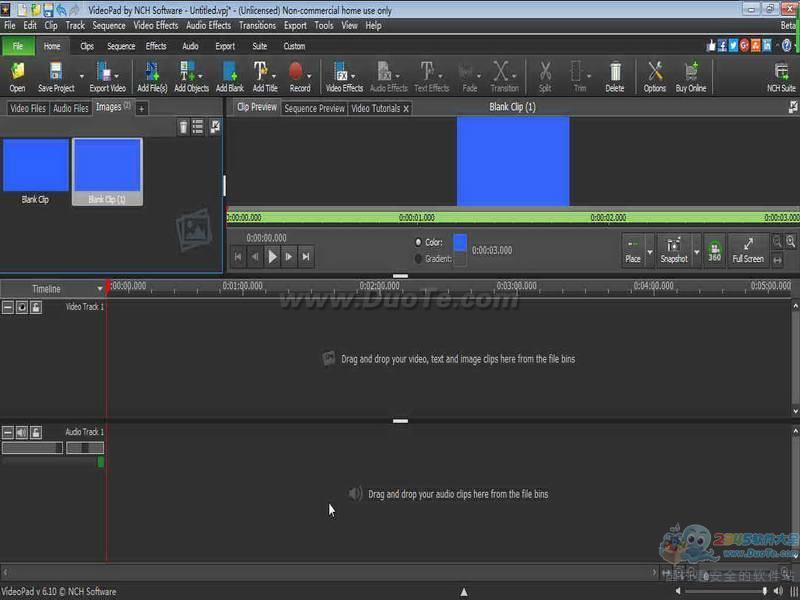Select the Color radio button
The image size is (800, 600).
click(418, 242)
